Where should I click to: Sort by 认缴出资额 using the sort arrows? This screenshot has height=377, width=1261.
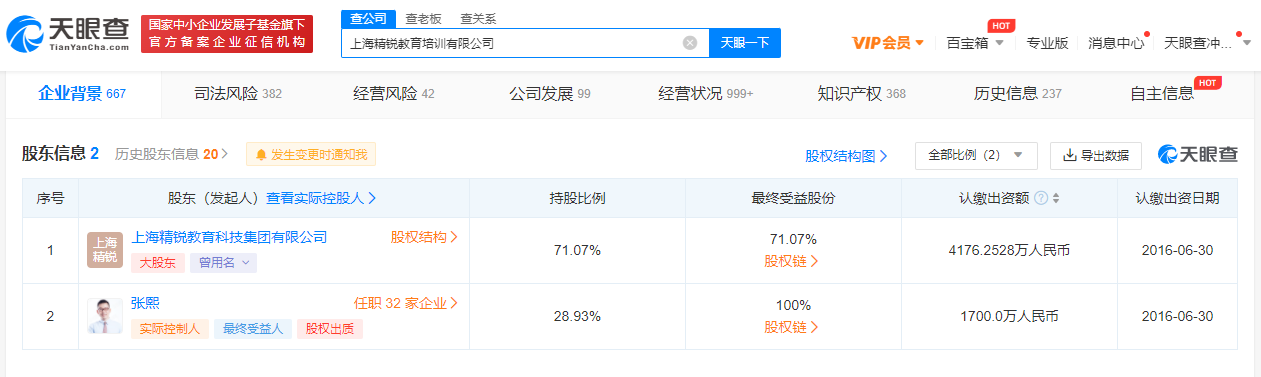1056,198
